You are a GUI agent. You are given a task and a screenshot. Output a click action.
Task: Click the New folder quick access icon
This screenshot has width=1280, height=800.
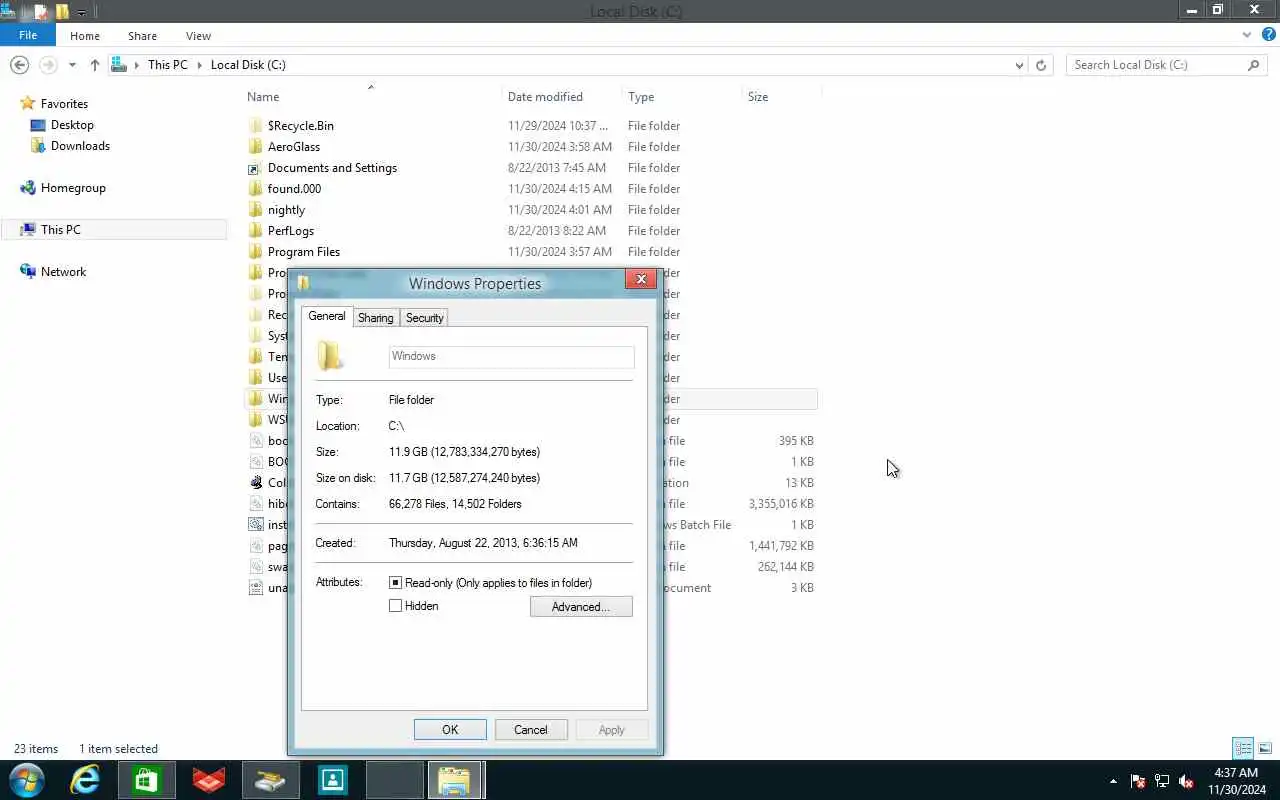pos(62,12)
